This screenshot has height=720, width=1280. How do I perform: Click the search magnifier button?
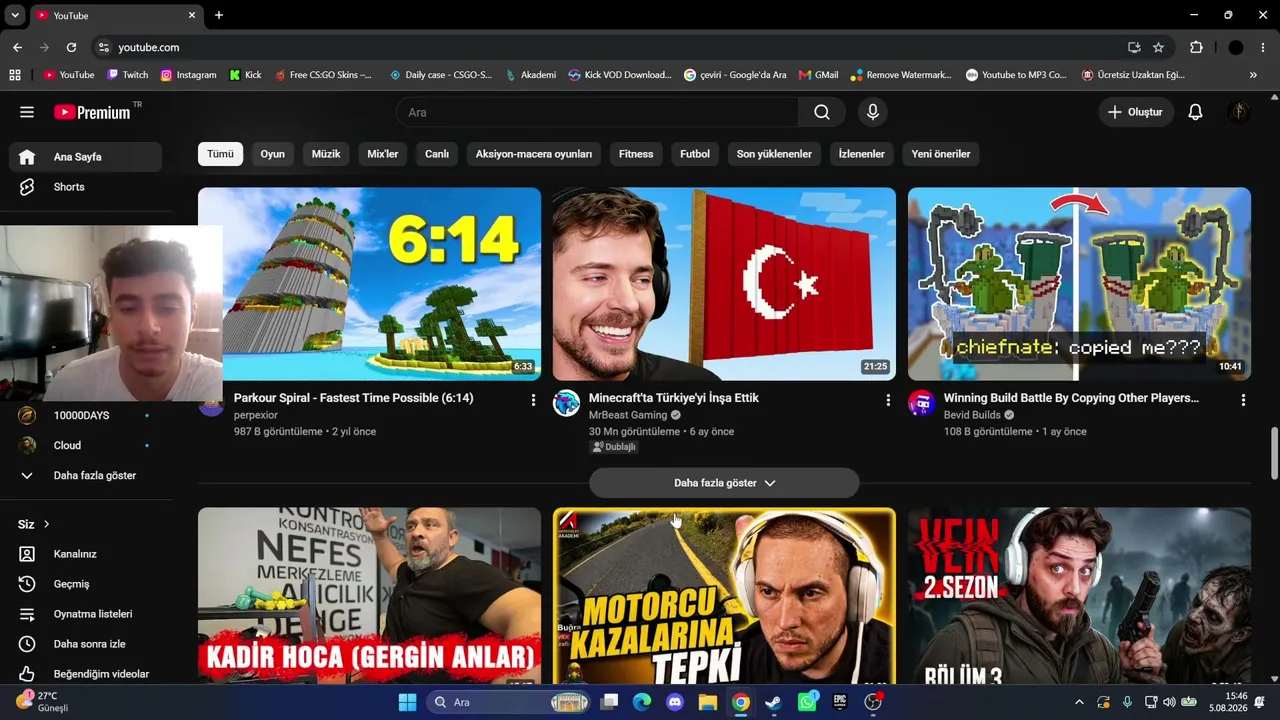click(x=822, y=112)
